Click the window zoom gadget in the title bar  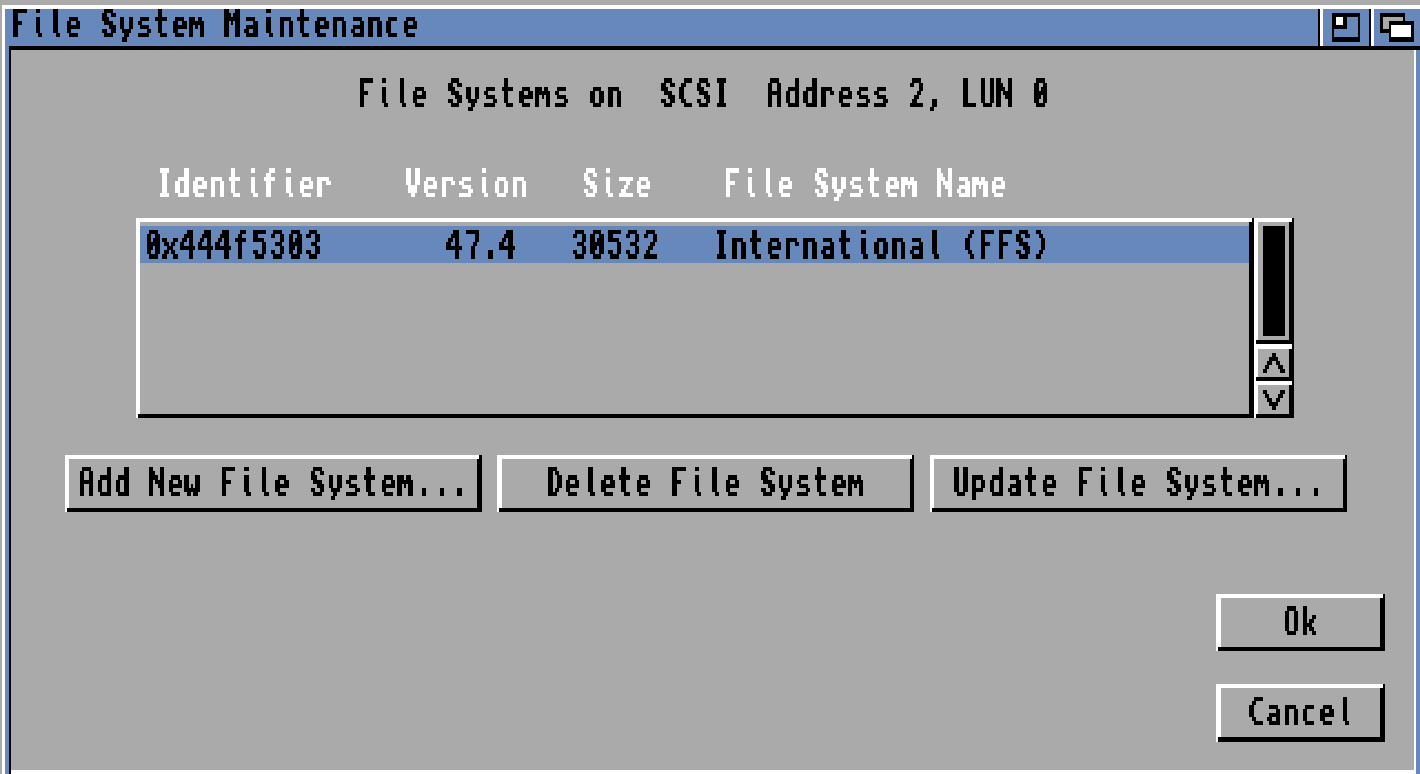tap(1346, 26)
